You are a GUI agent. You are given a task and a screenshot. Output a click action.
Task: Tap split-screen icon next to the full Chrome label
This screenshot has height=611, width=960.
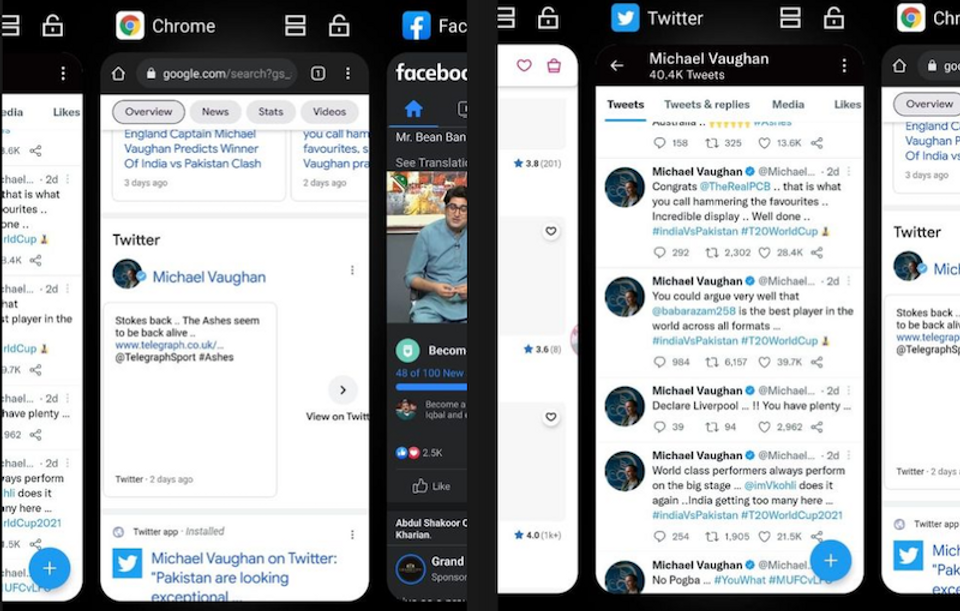295,26
